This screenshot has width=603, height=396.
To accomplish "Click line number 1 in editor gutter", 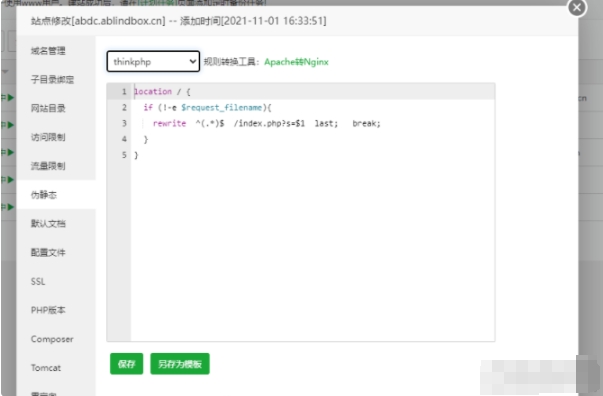I will coord(124,92).
